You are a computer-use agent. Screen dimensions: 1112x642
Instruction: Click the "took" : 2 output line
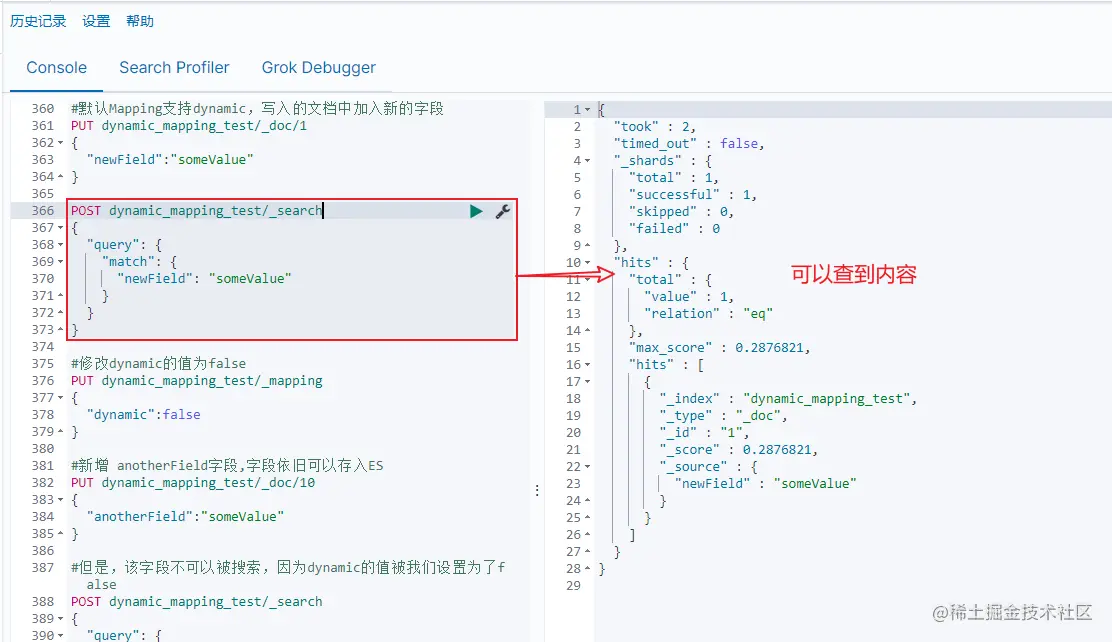click(655, 127)
